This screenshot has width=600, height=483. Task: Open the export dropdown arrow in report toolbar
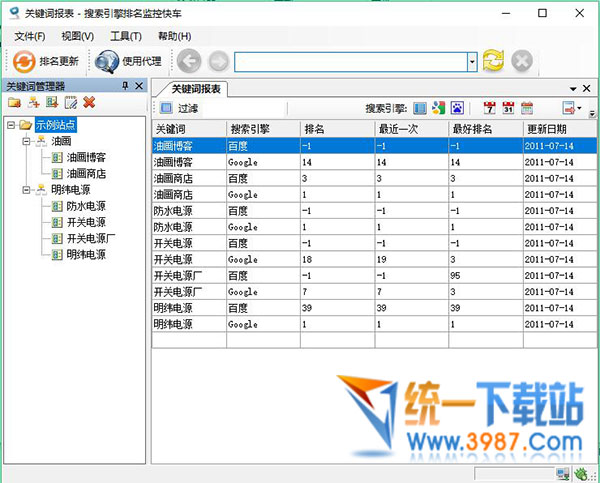point(580,108)
